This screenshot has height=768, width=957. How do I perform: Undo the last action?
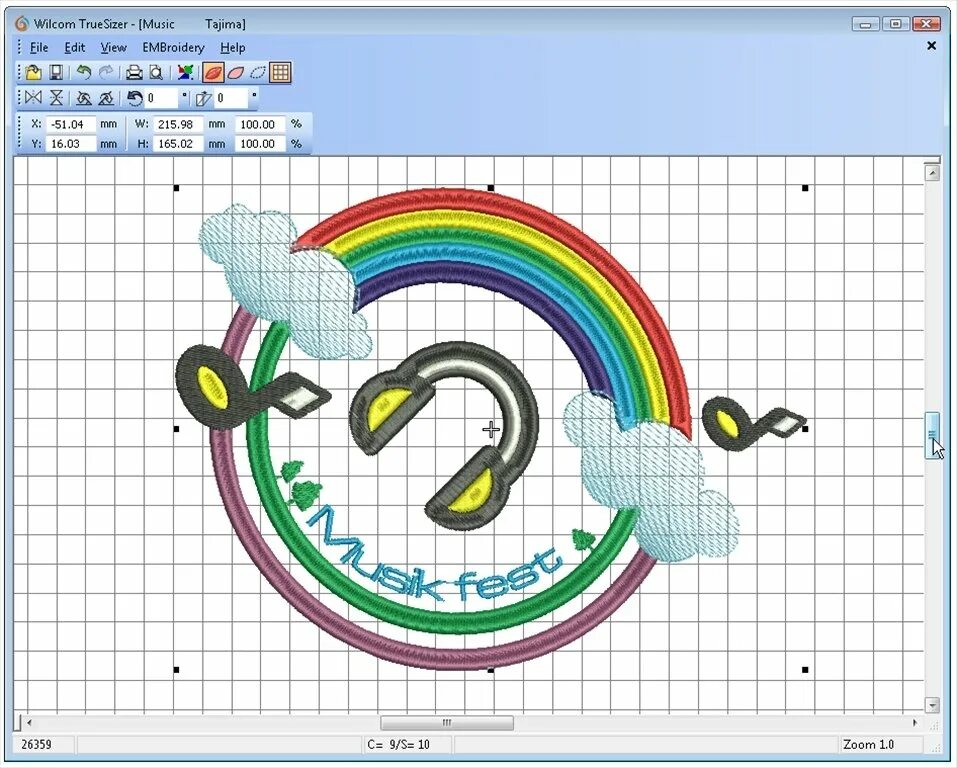point(84,73)
